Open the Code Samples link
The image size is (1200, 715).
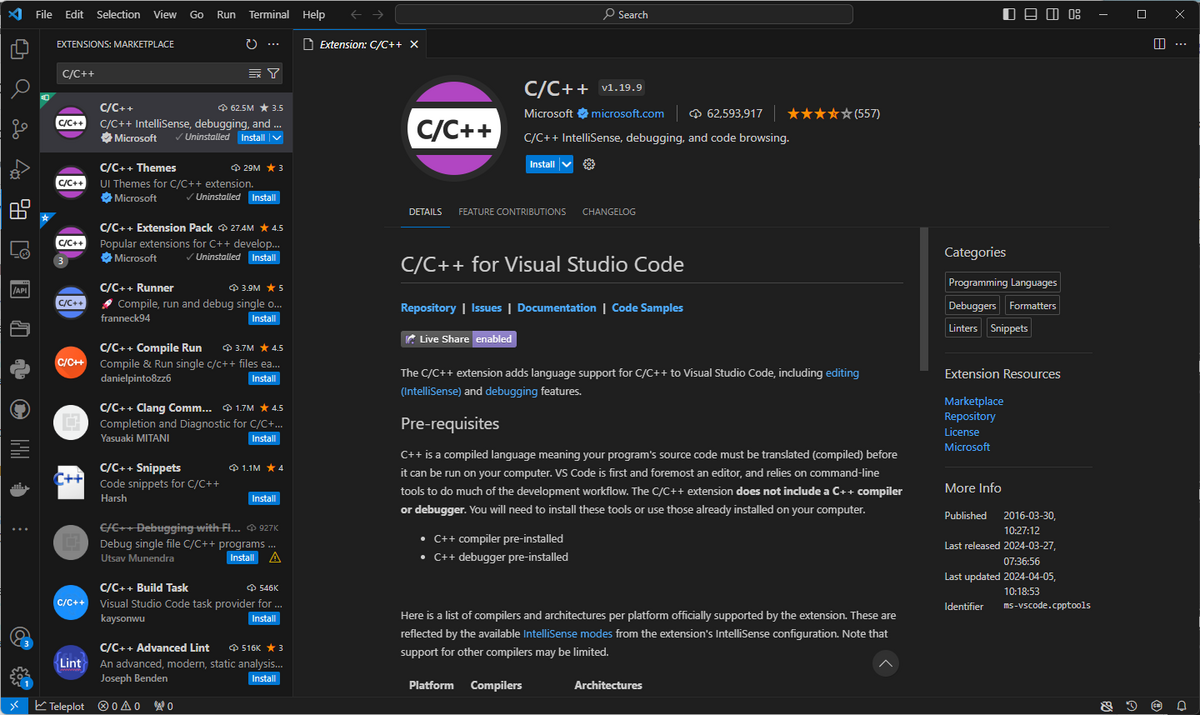pyautogui.click(x=647, y=308)
